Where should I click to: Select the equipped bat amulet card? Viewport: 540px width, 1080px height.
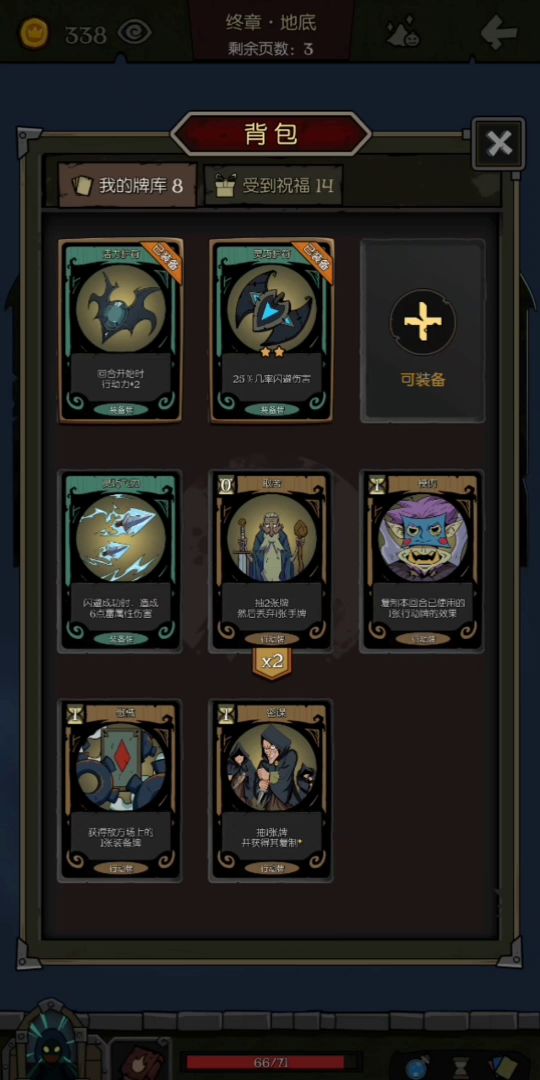coord(121,330)
